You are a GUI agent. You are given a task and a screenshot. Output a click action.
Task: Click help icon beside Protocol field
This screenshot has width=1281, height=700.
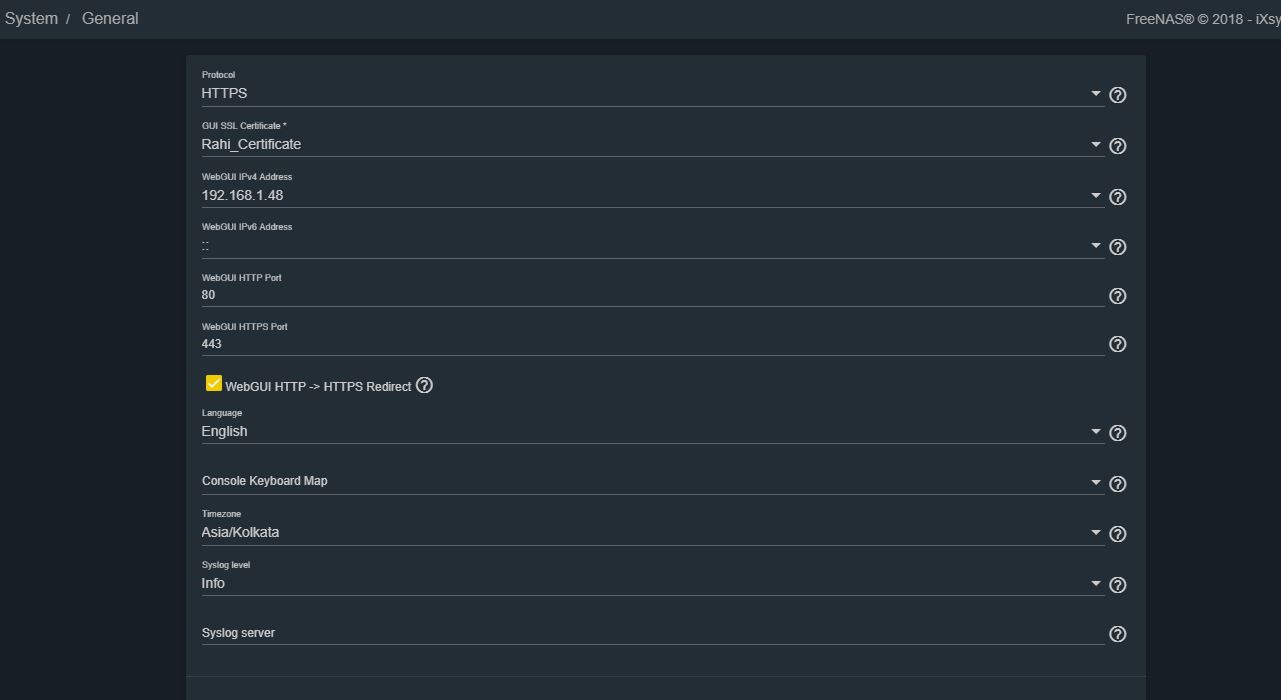[1118, 95]
